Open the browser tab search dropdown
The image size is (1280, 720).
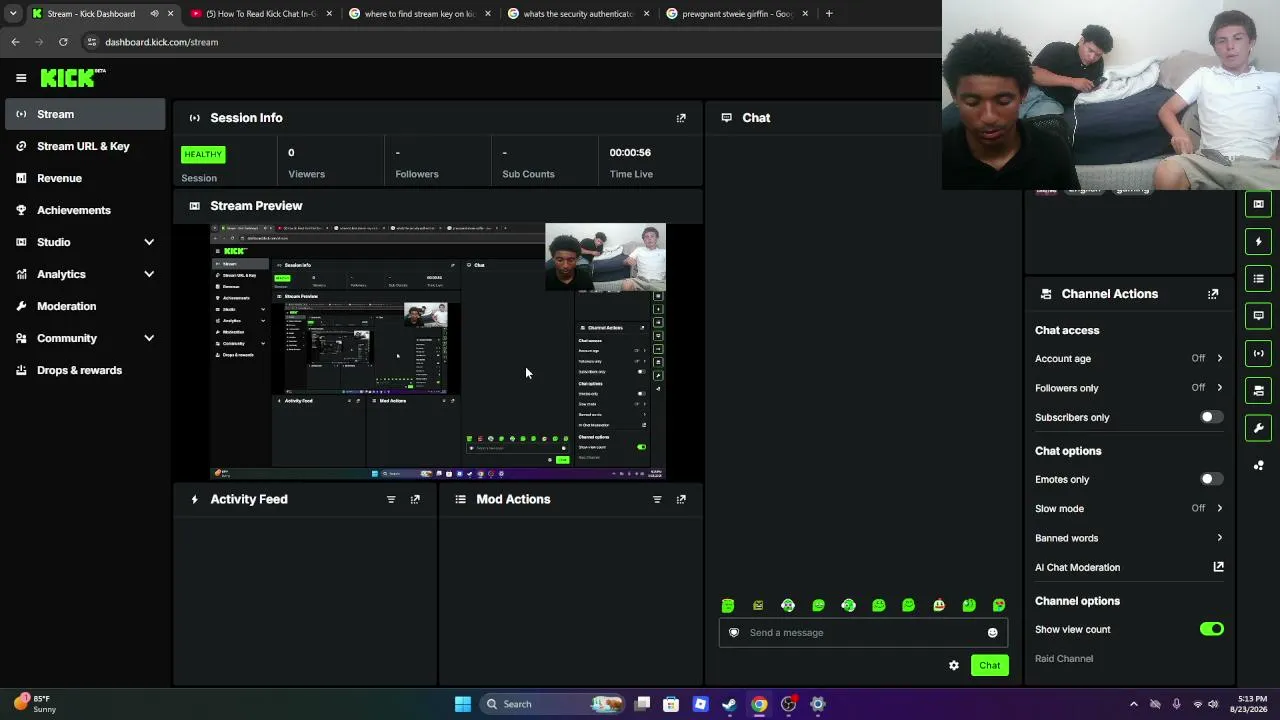click(12, 14)
